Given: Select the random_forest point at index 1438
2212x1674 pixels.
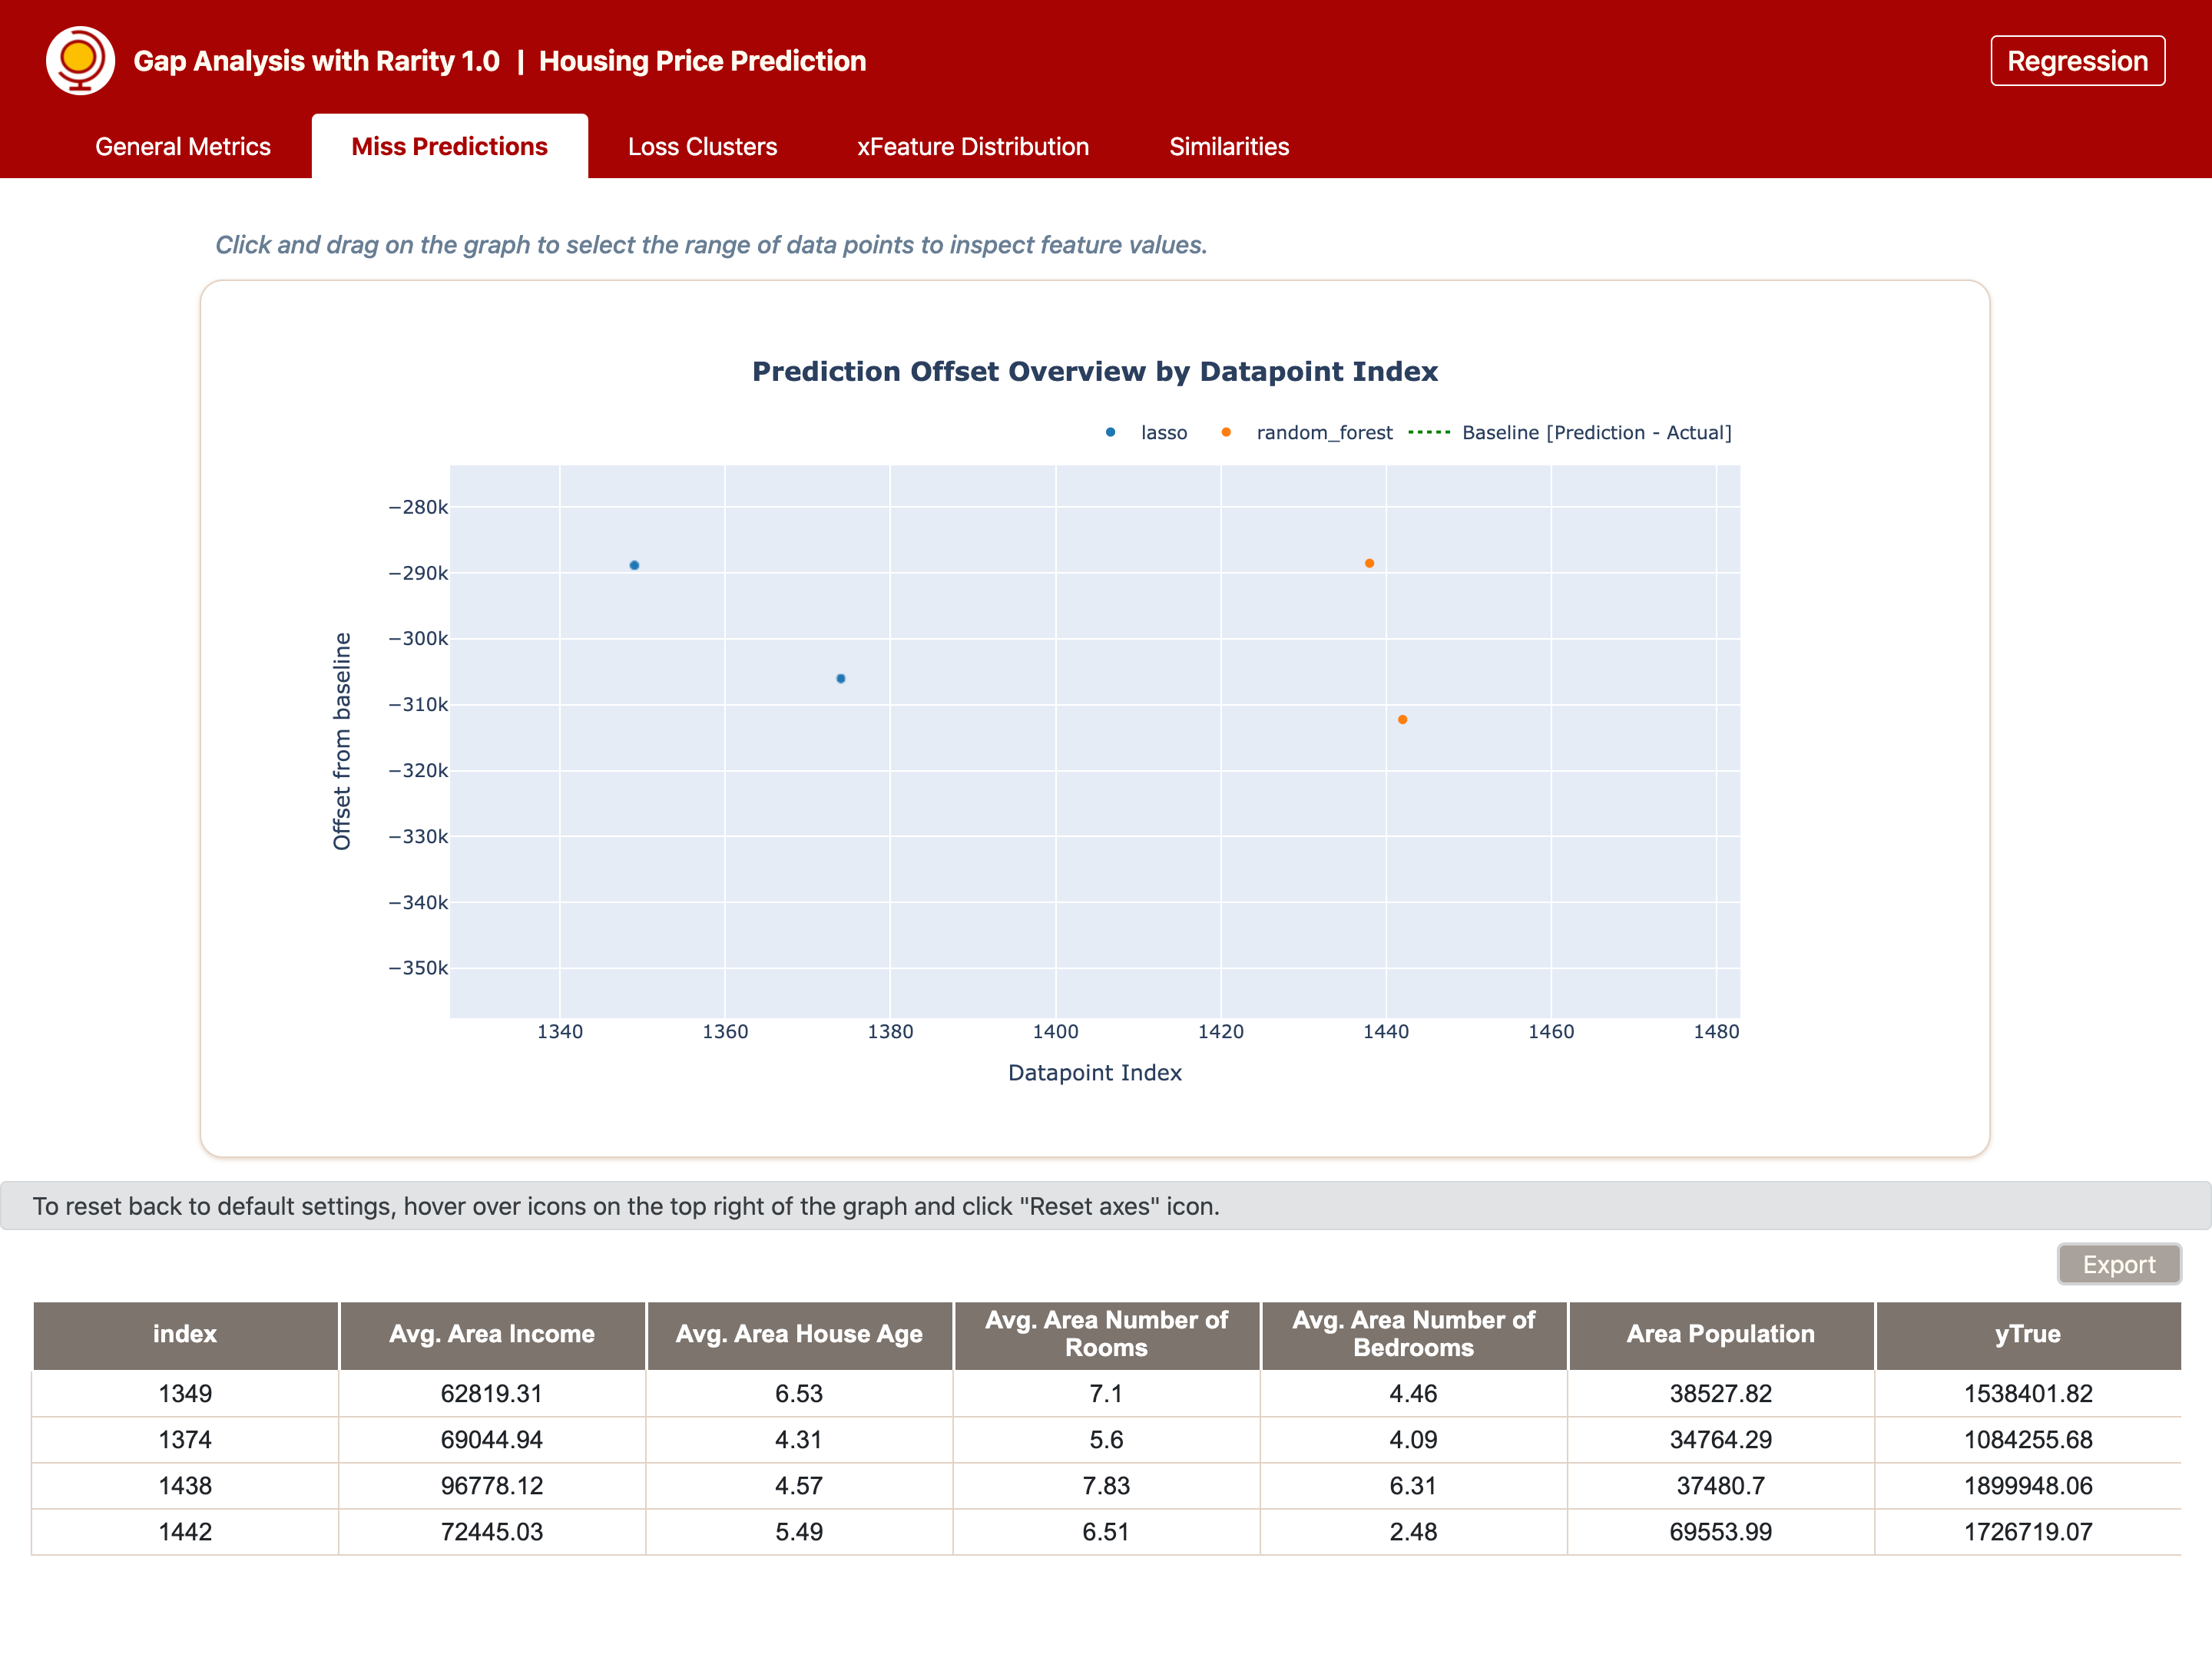Looking at the screenshot, I should pyautogui.click(x=1369, y=563).
